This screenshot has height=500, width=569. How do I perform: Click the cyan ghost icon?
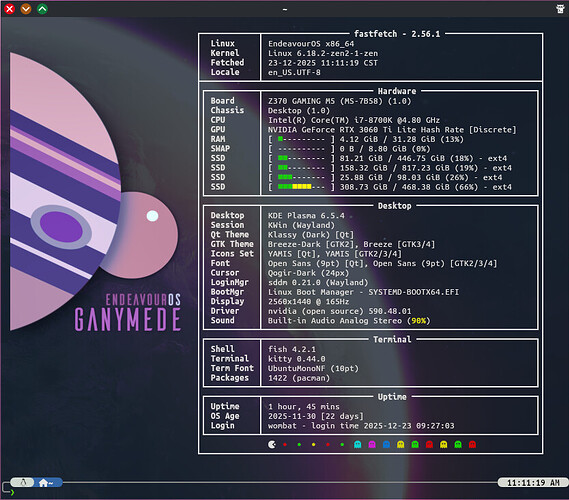click(x=357, y=444)
